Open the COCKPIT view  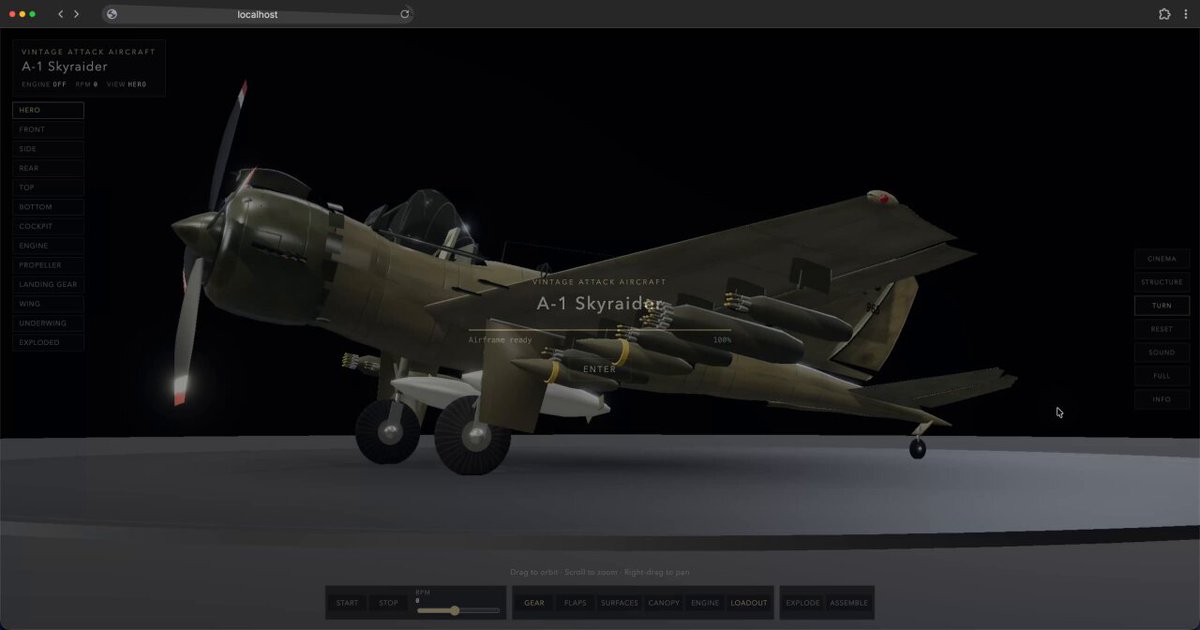pos(48,226)
